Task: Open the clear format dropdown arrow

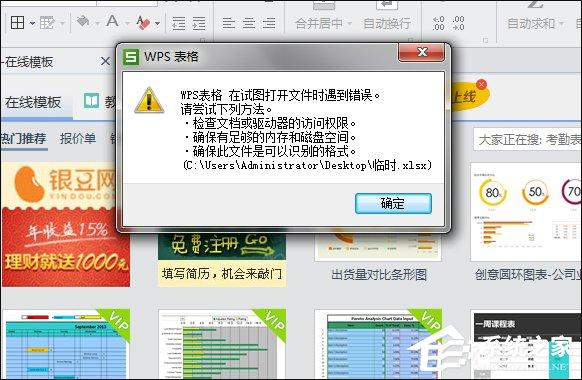Action: click(157, 23)
